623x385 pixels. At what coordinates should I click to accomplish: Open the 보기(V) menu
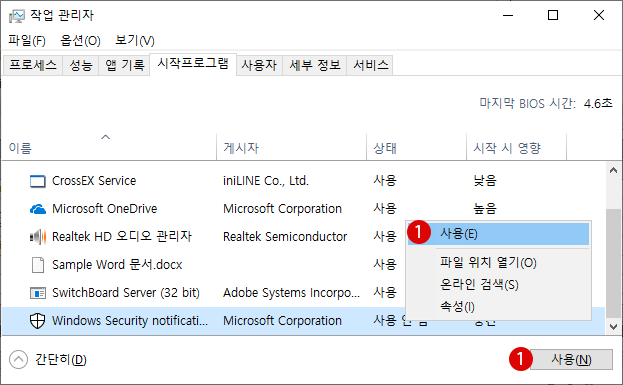135,40
